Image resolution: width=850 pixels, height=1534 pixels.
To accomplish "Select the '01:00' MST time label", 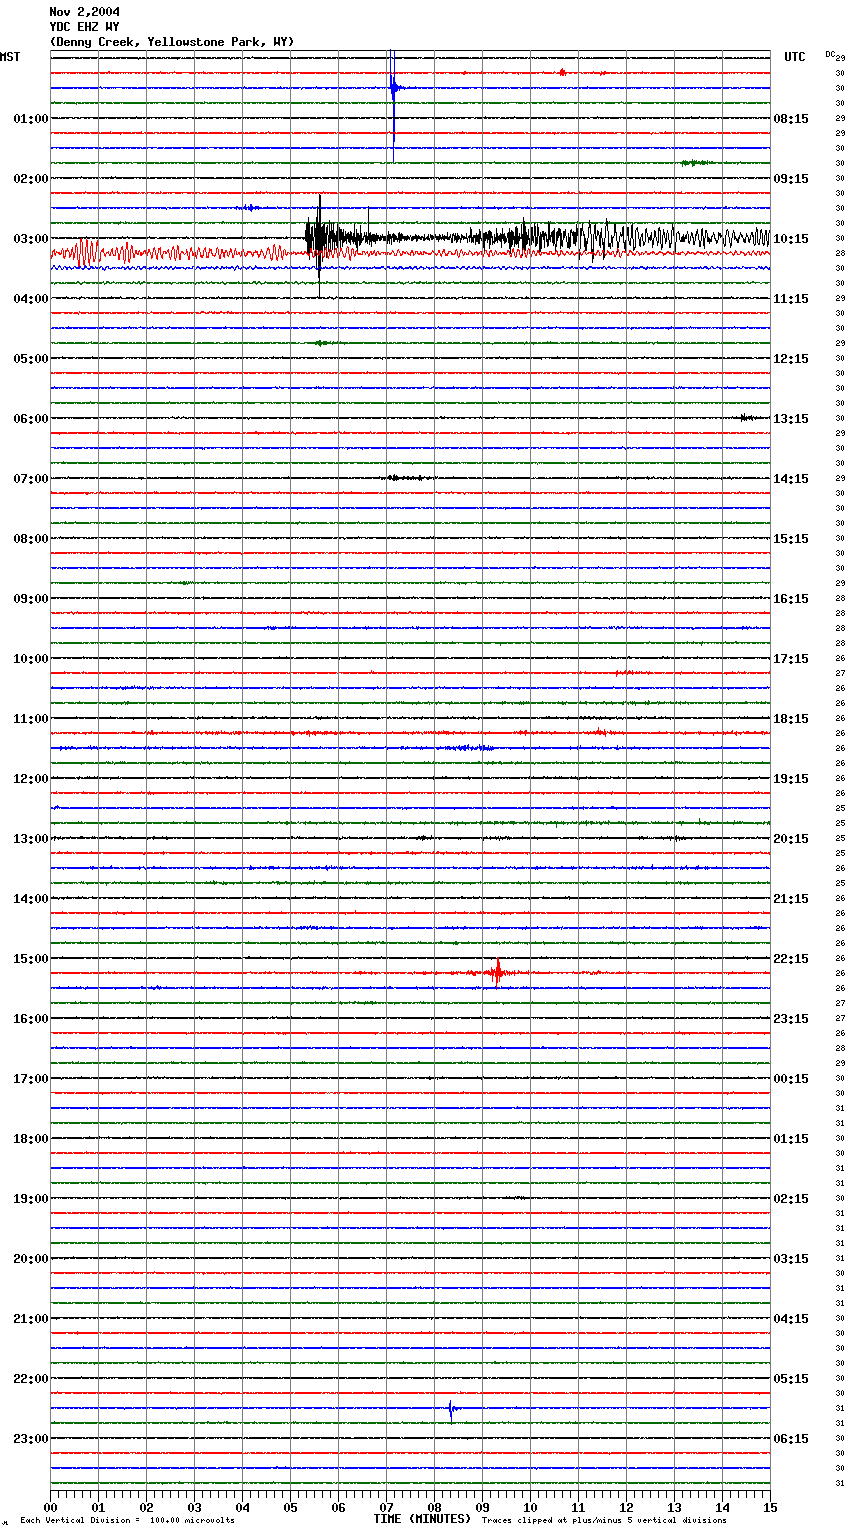I will click(31, 119).
